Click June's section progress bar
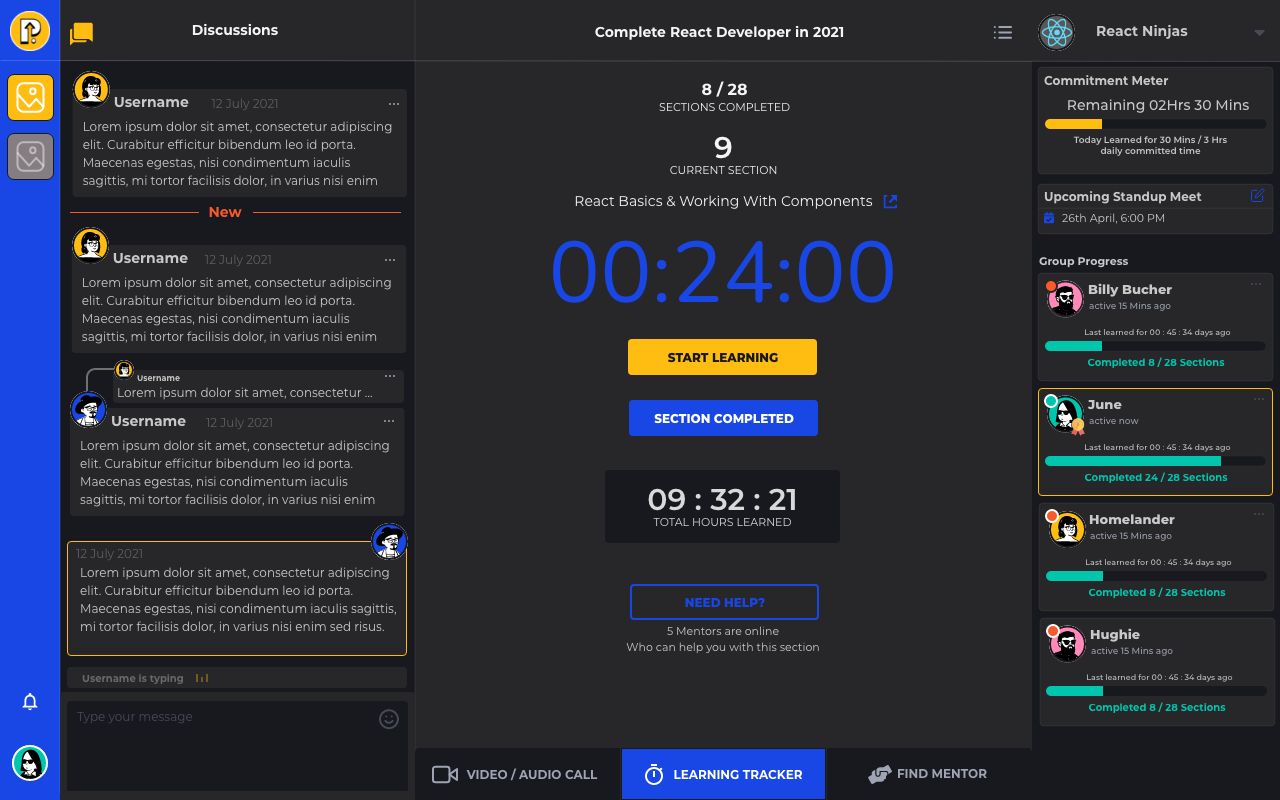This screenshot has width=1280, height=800. tap(1155, 461)
